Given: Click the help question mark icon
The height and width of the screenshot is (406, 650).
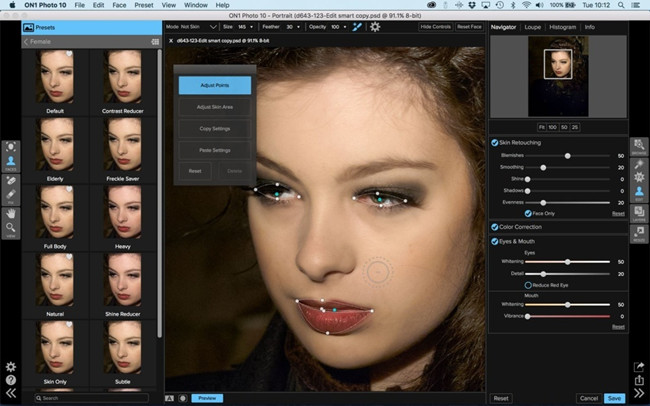Looking at the screenshot, I should [10, 380].
